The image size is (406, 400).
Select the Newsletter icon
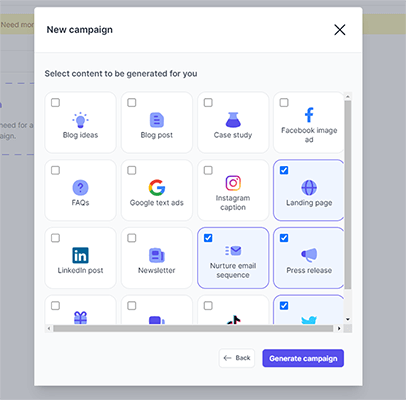coord(157,255)
